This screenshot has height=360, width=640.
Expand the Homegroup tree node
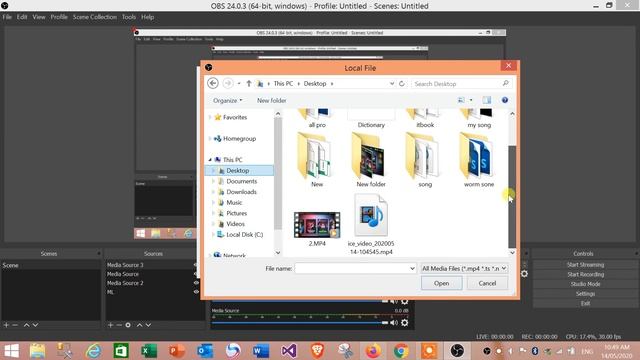[210, 138]
